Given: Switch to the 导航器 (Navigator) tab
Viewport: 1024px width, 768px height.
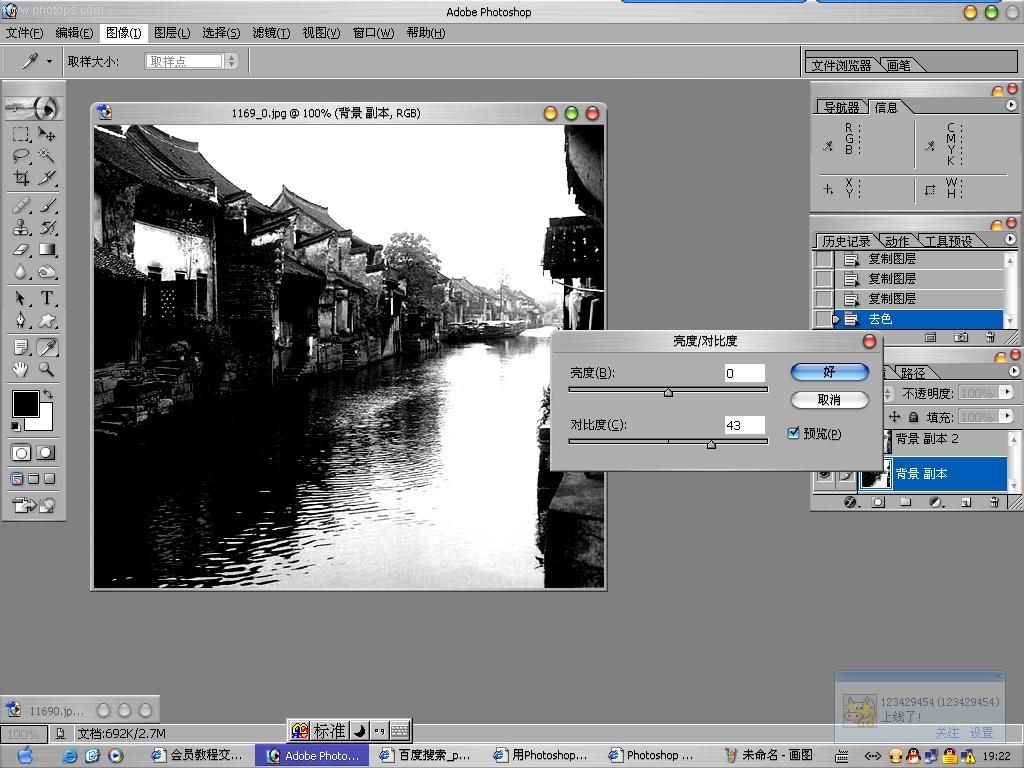Looking at the screenshot, I should 841,107.
